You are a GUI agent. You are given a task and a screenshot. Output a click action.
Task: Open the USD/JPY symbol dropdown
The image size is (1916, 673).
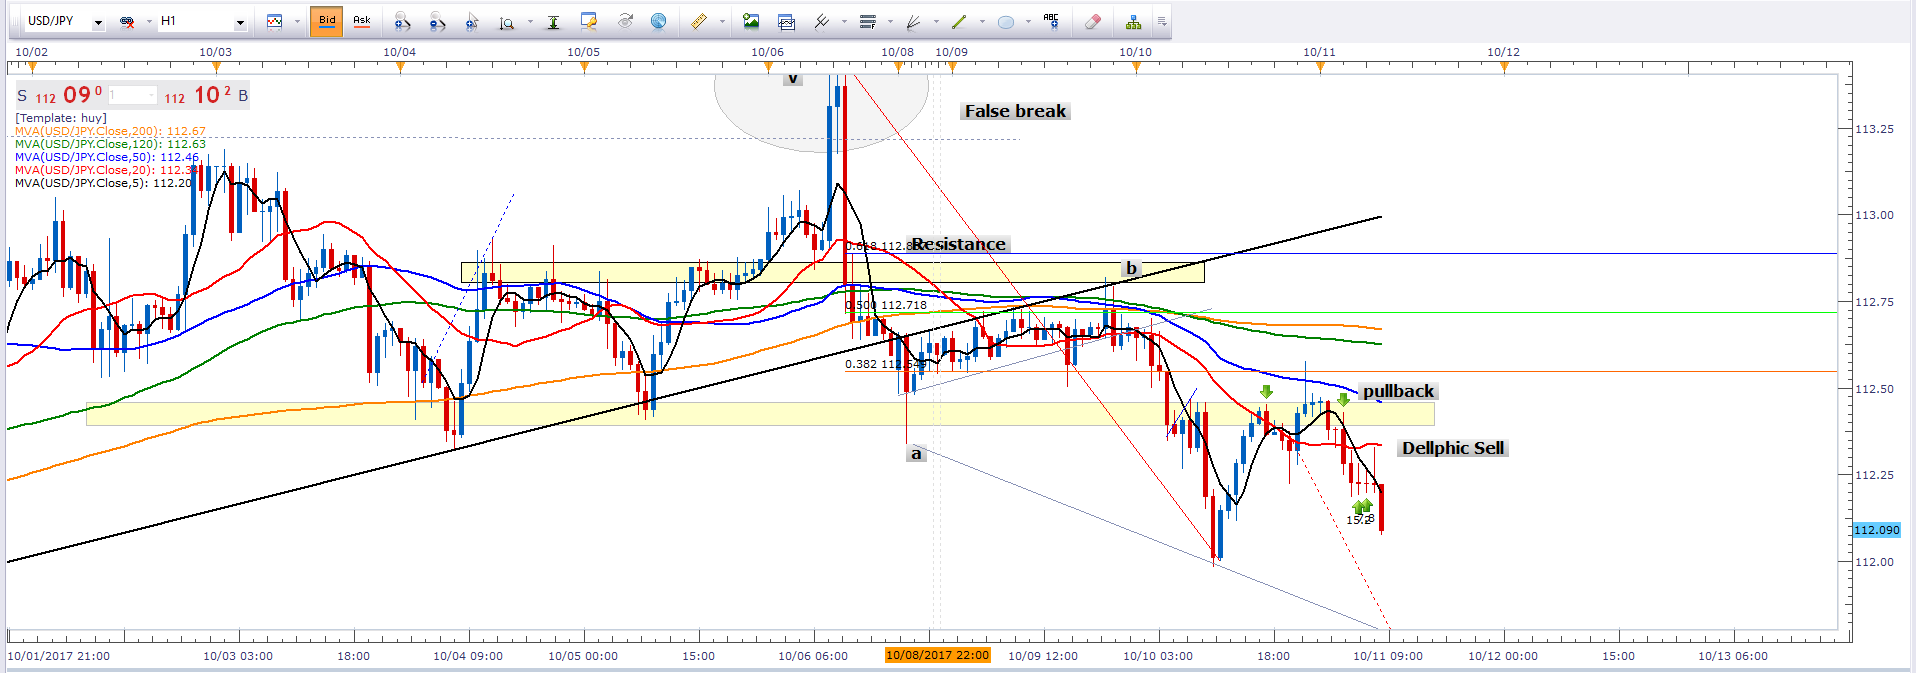pos(98,22)
